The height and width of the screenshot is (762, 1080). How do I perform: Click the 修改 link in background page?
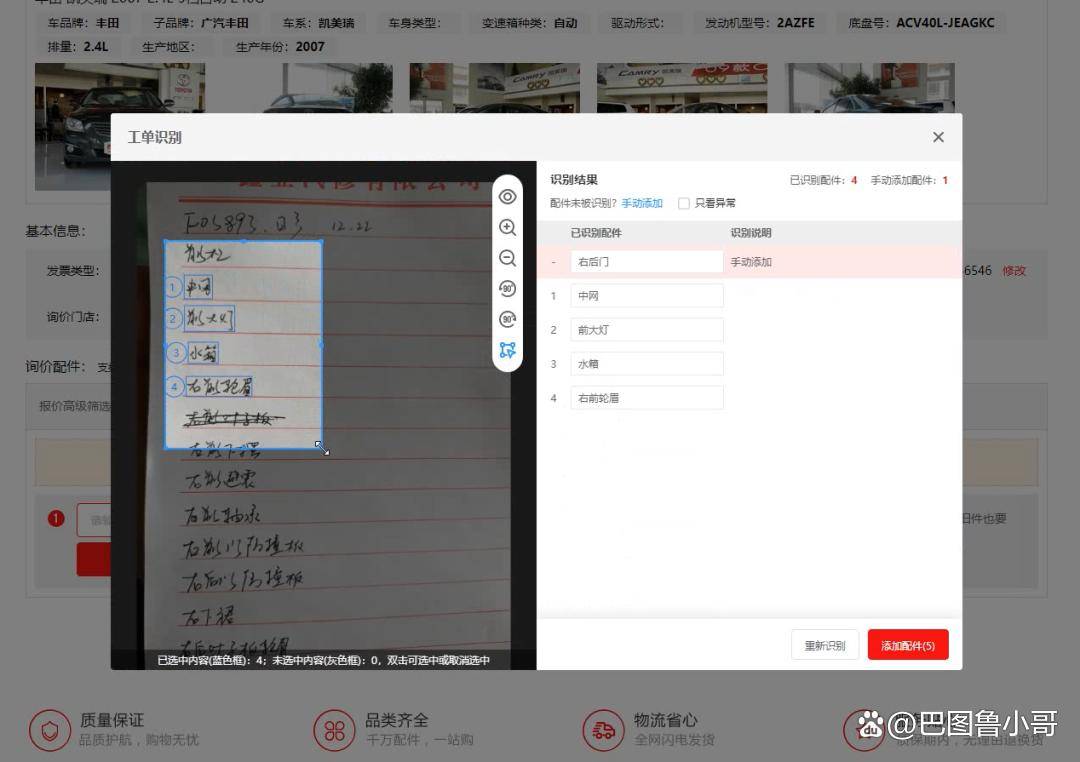click(1014, 271)
